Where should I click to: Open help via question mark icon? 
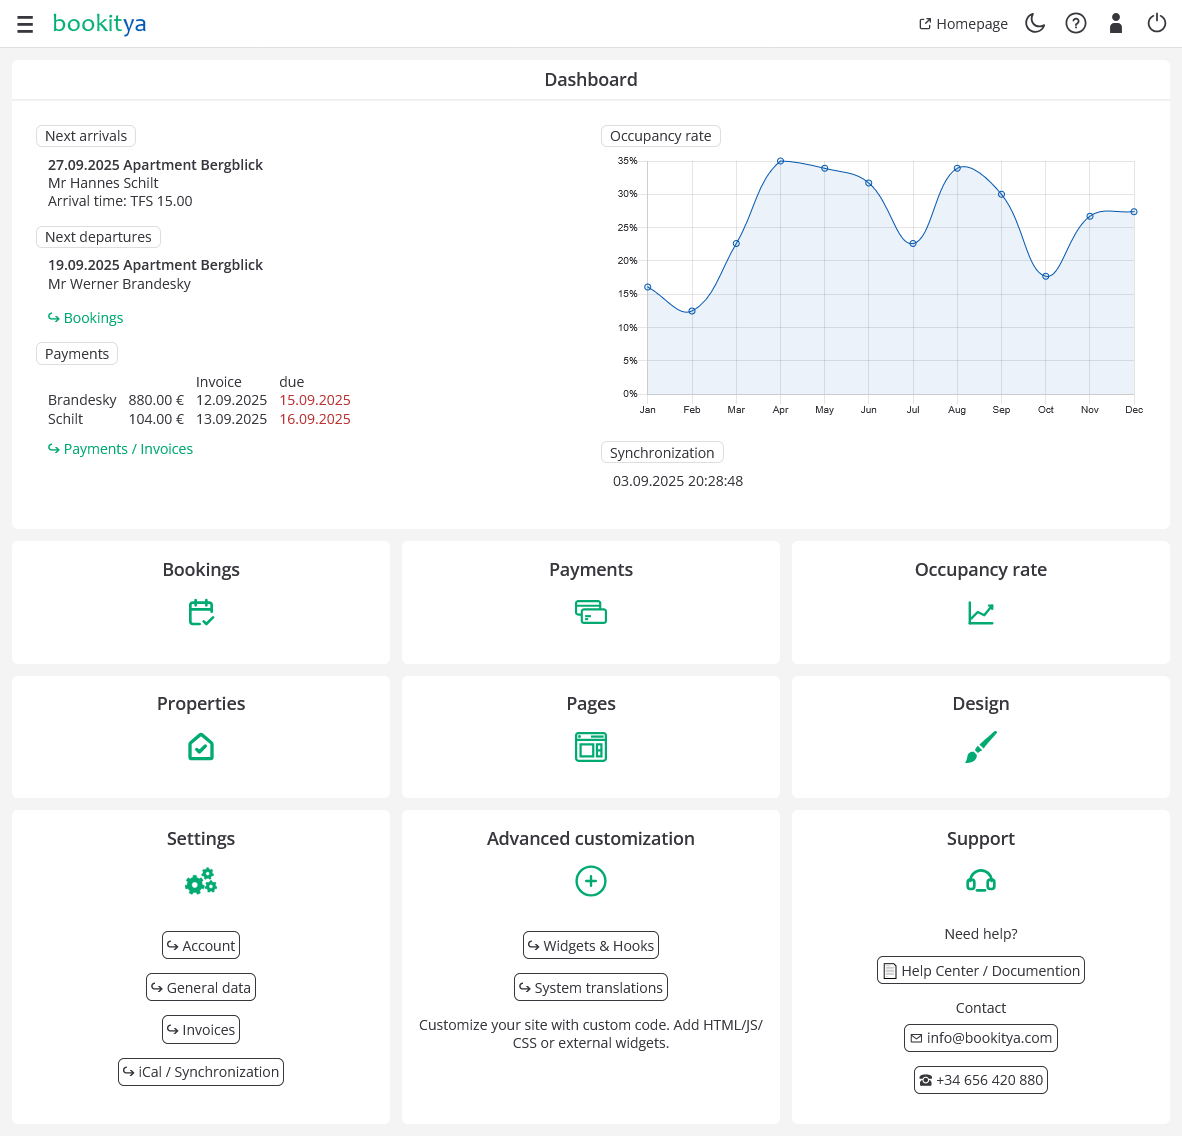click(1076, 24)
